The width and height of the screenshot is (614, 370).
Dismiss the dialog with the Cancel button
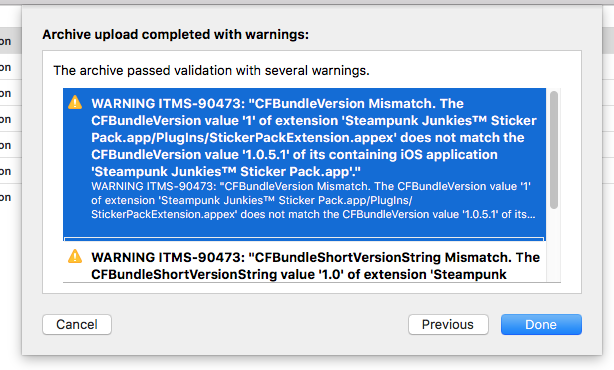click(77, 324)
